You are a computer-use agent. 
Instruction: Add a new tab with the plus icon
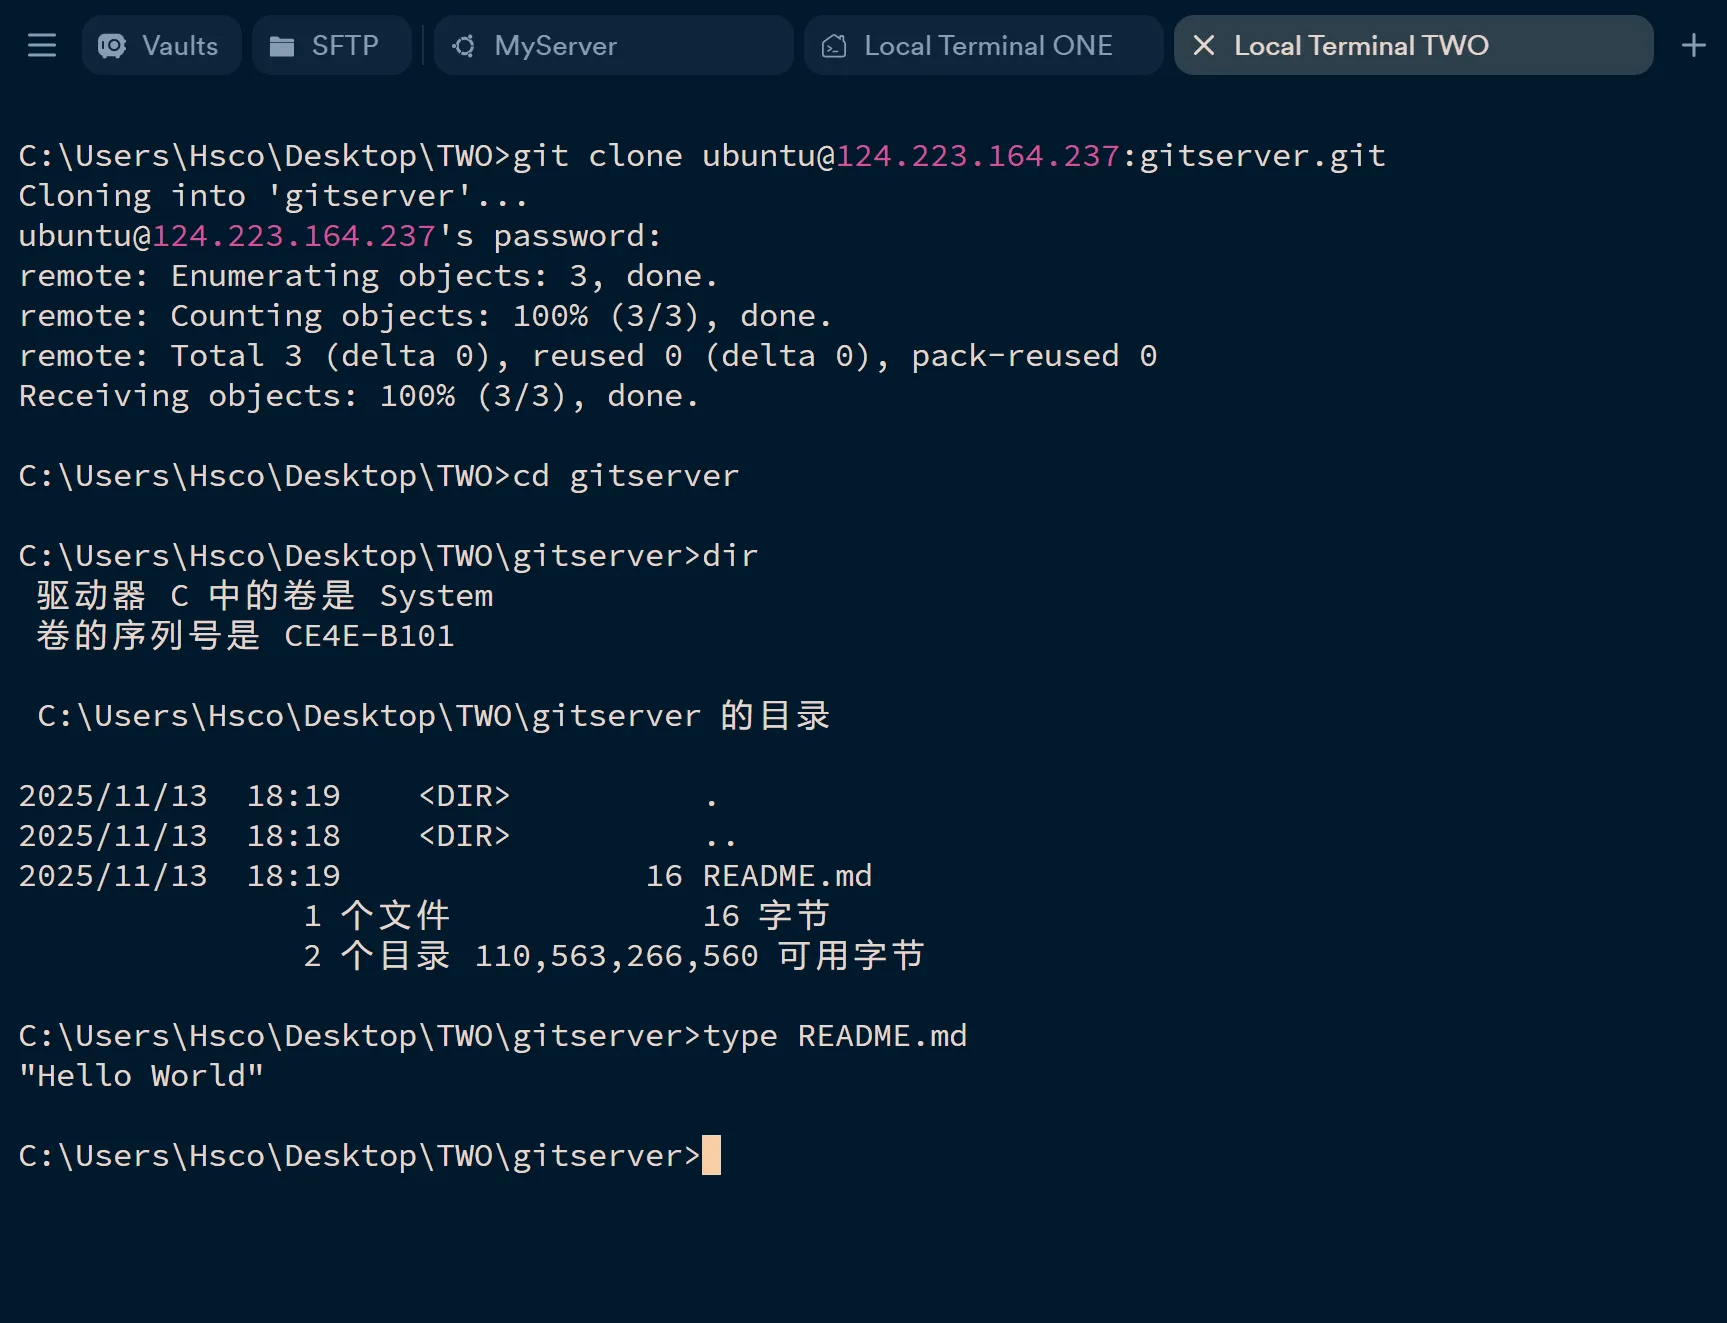(1693, 45)
